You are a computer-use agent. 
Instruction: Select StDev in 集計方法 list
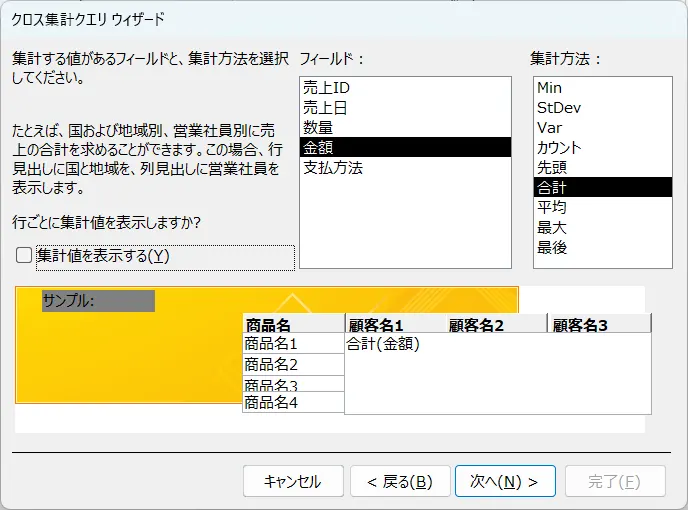coord(602,108)
